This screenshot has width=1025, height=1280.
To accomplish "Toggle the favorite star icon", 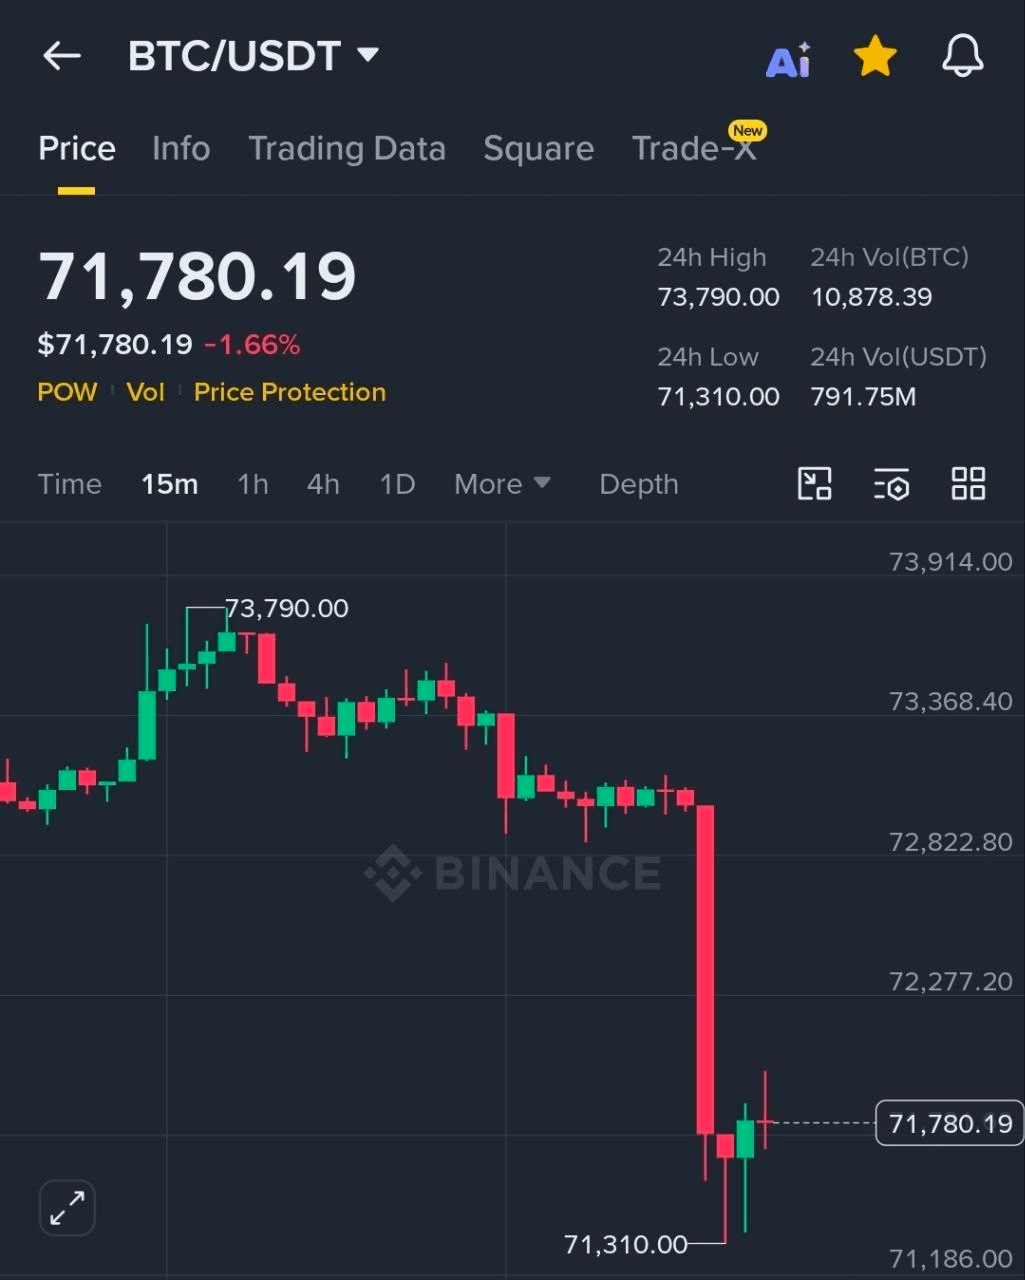I will pos(875,57).
